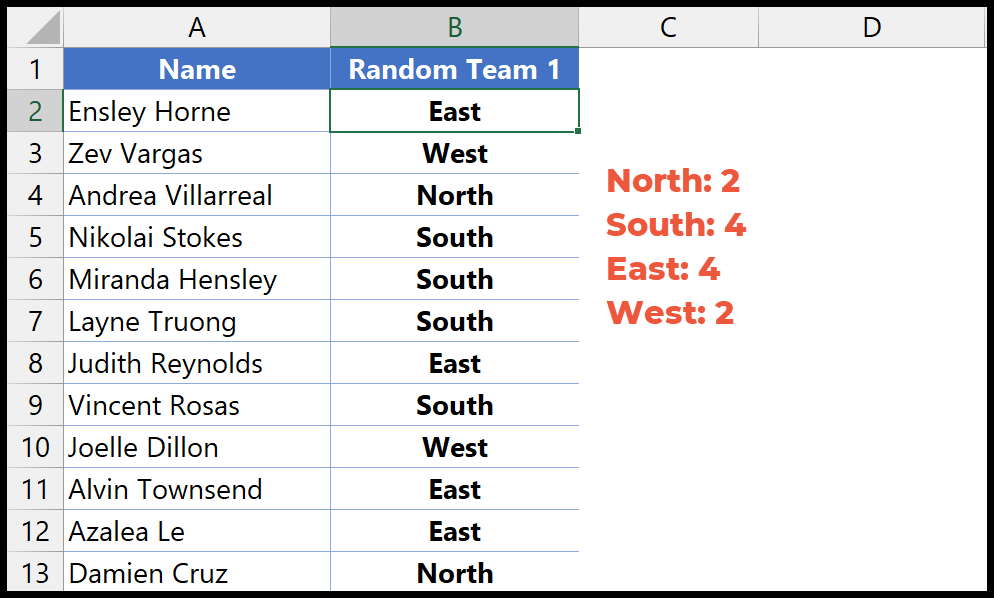This screenshot has height=598, width=994.
Task: Select column header C
Action: (x=667, y=27)
